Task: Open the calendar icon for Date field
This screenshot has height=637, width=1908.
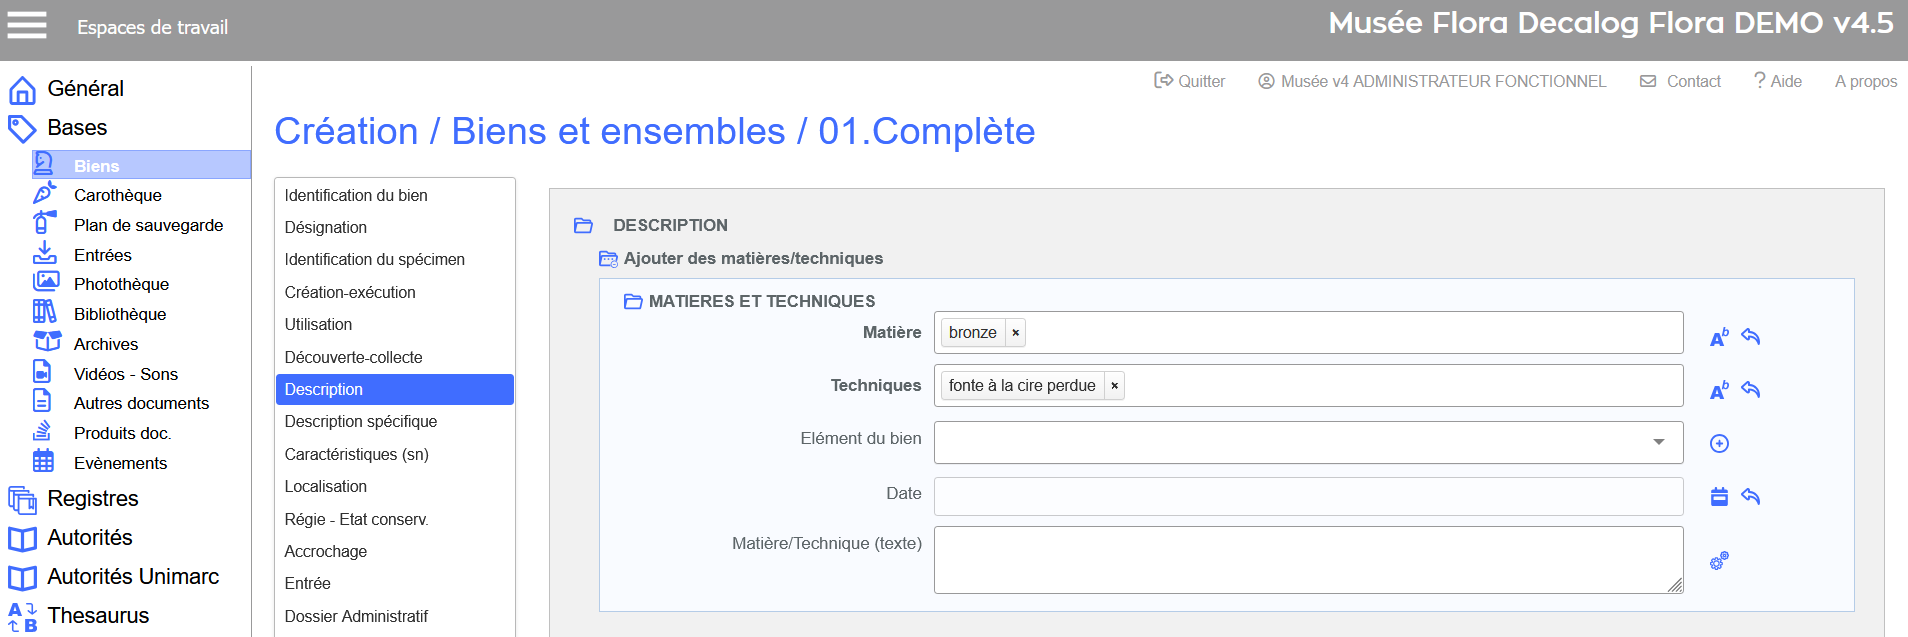Action: [x=1719, y=496]
